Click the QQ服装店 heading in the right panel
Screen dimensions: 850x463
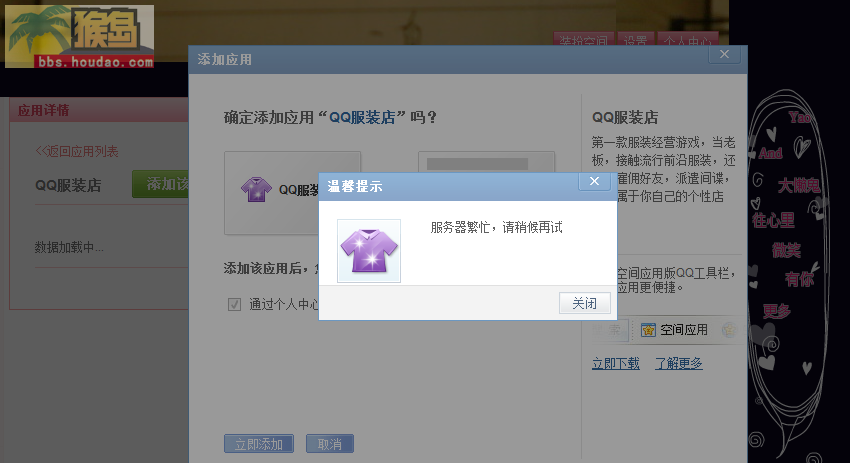(625, 117)
